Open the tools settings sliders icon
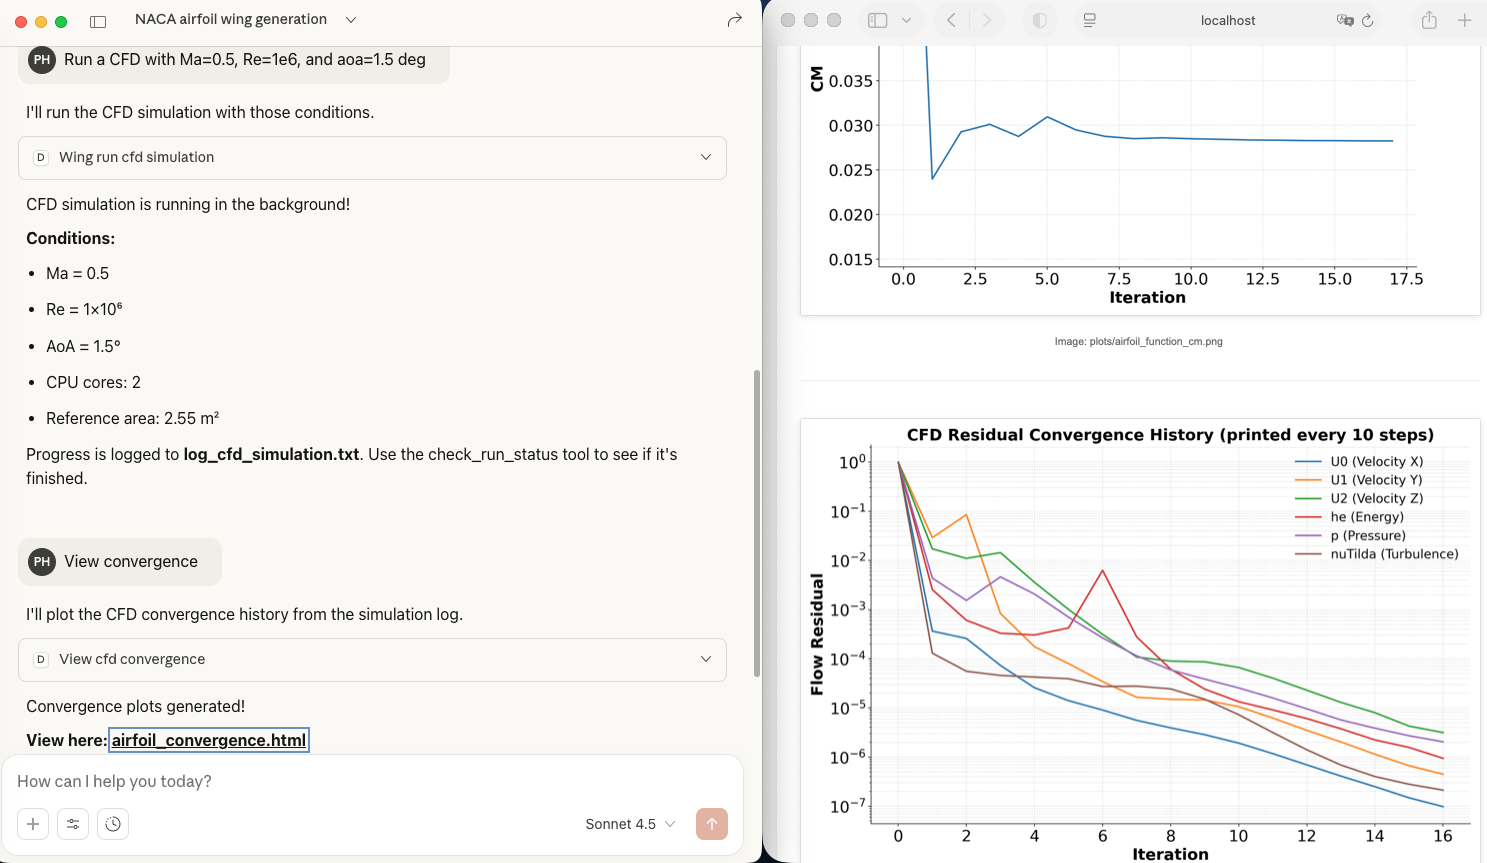This screenshot has width=1487, height=863. 73,824
